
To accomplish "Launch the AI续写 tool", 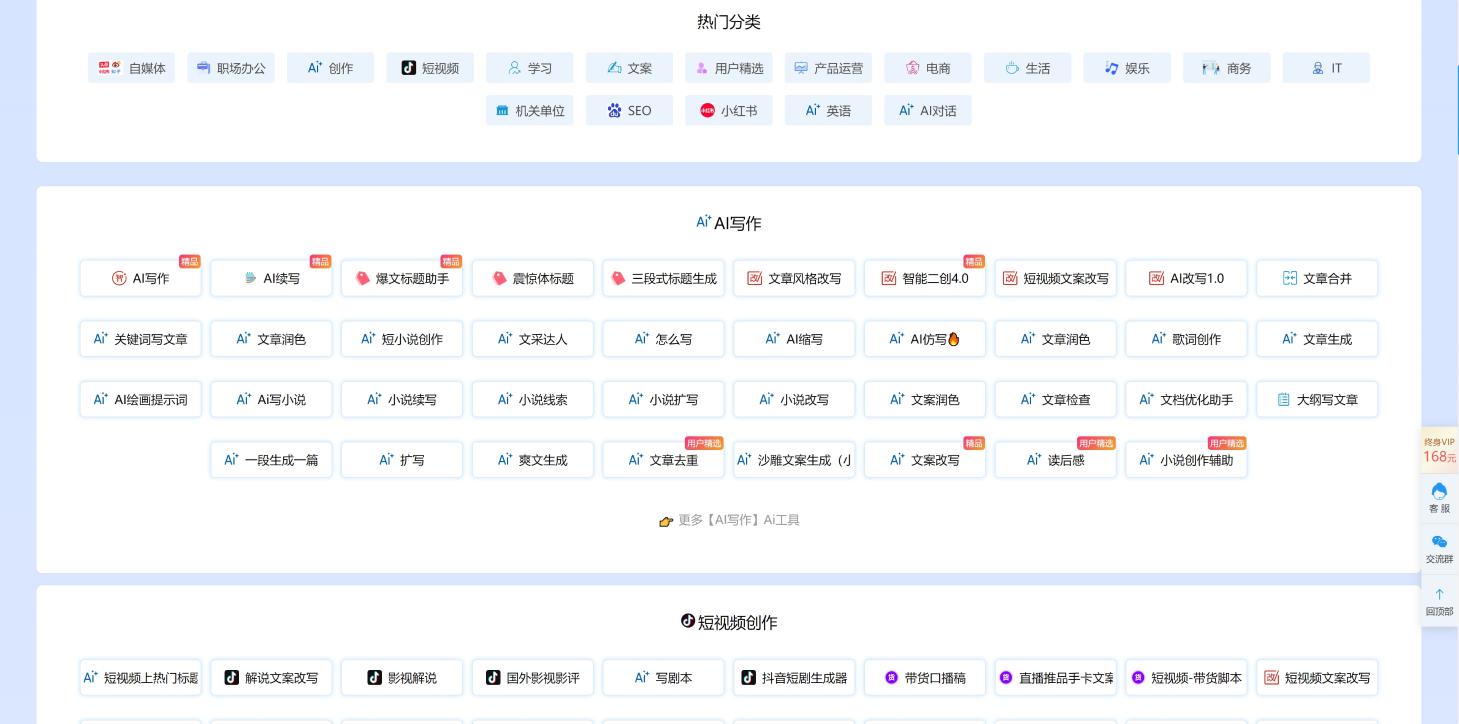I will [x=271, y=278].
